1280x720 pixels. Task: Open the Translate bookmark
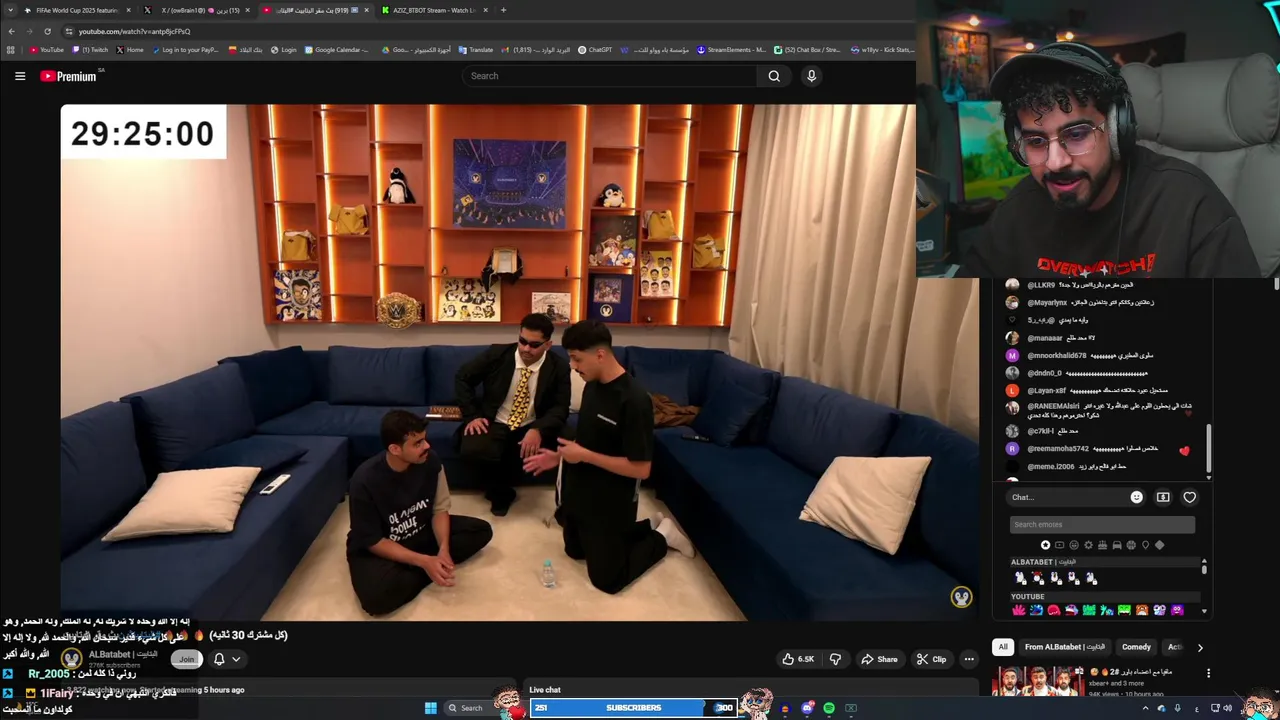(476, 50)
